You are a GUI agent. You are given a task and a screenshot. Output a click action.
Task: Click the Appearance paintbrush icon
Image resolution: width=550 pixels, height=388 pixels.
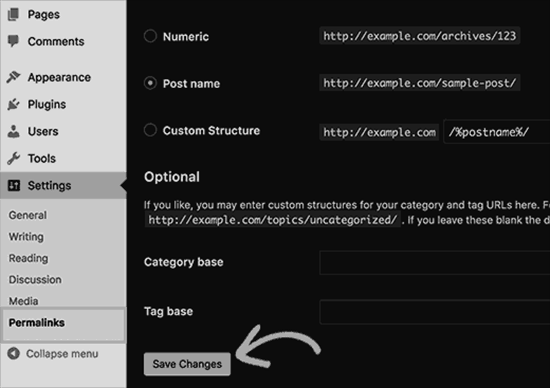pos(13,77)
